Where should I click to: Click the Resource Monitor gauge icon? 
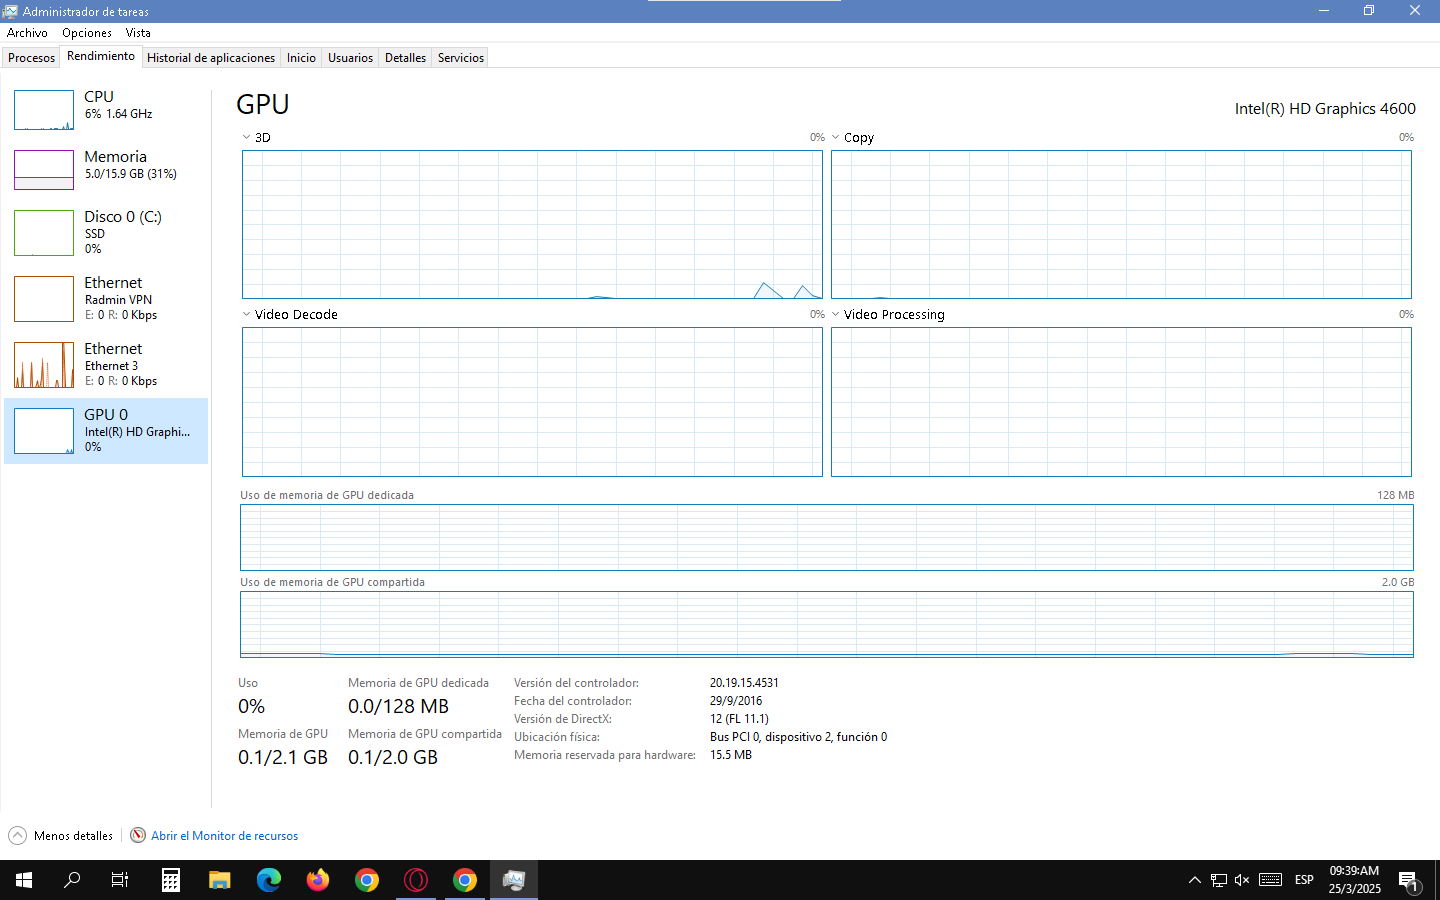point(138,836)
